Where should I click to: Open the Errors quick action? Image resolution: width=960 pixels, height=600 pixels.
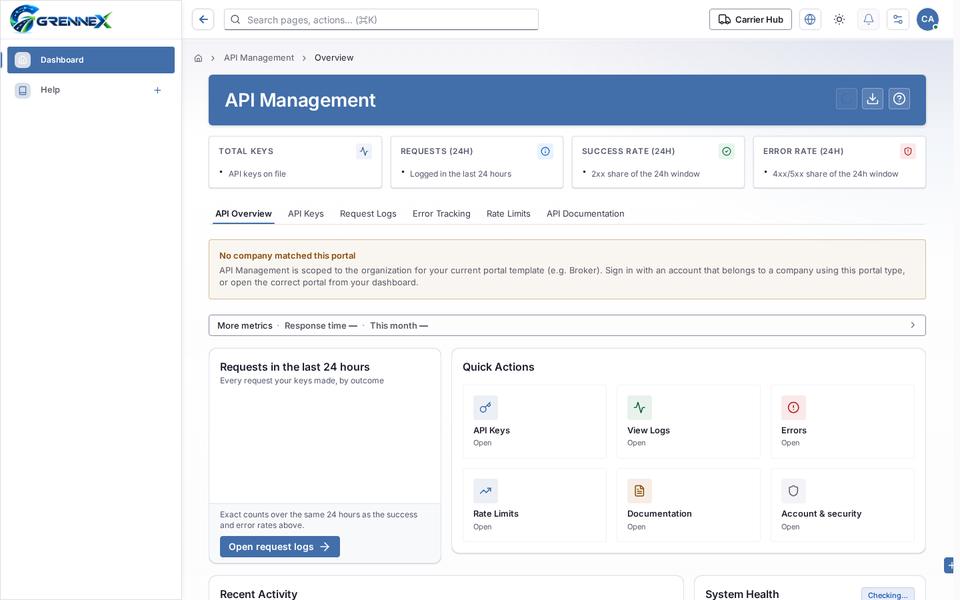click(842, 421)
